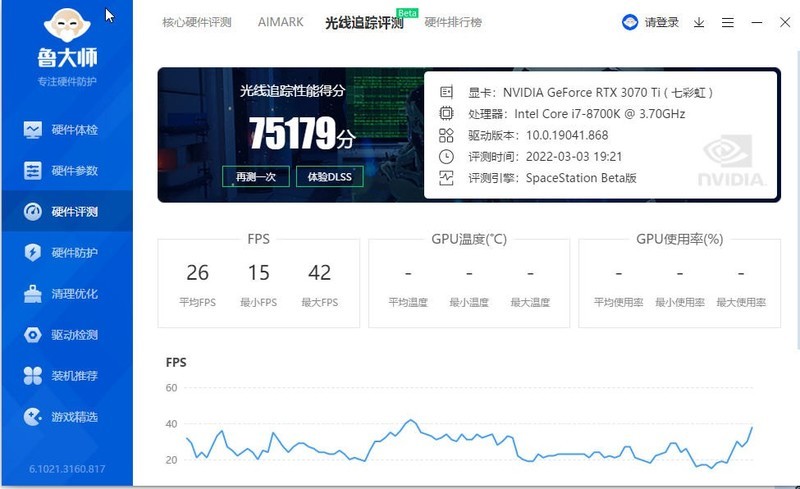The height and width of the screenshot is (489, 800).
Task: Click the 显卡 graphics card icon
Action: tap(446, 92)
